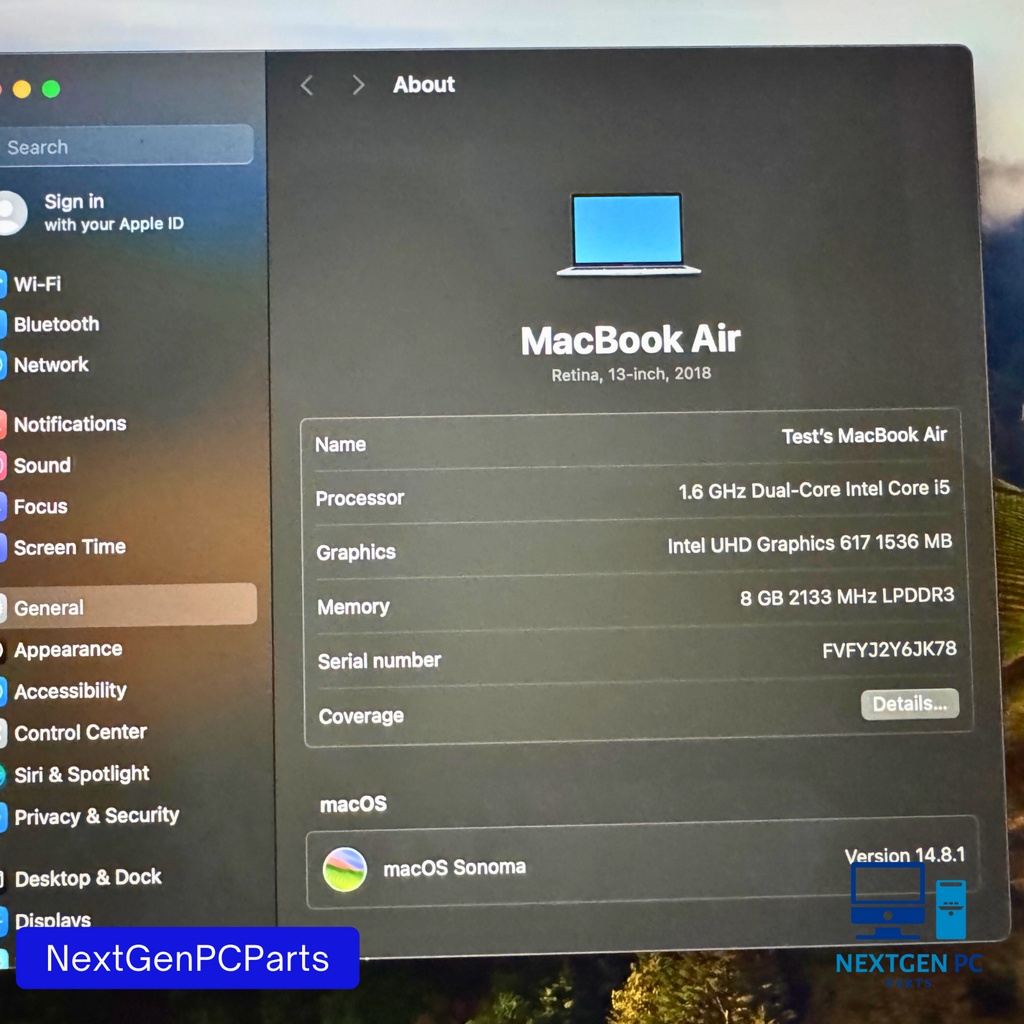Click the macOS Sonoma row label
1024x1024 pixels.
click(455, 868)
